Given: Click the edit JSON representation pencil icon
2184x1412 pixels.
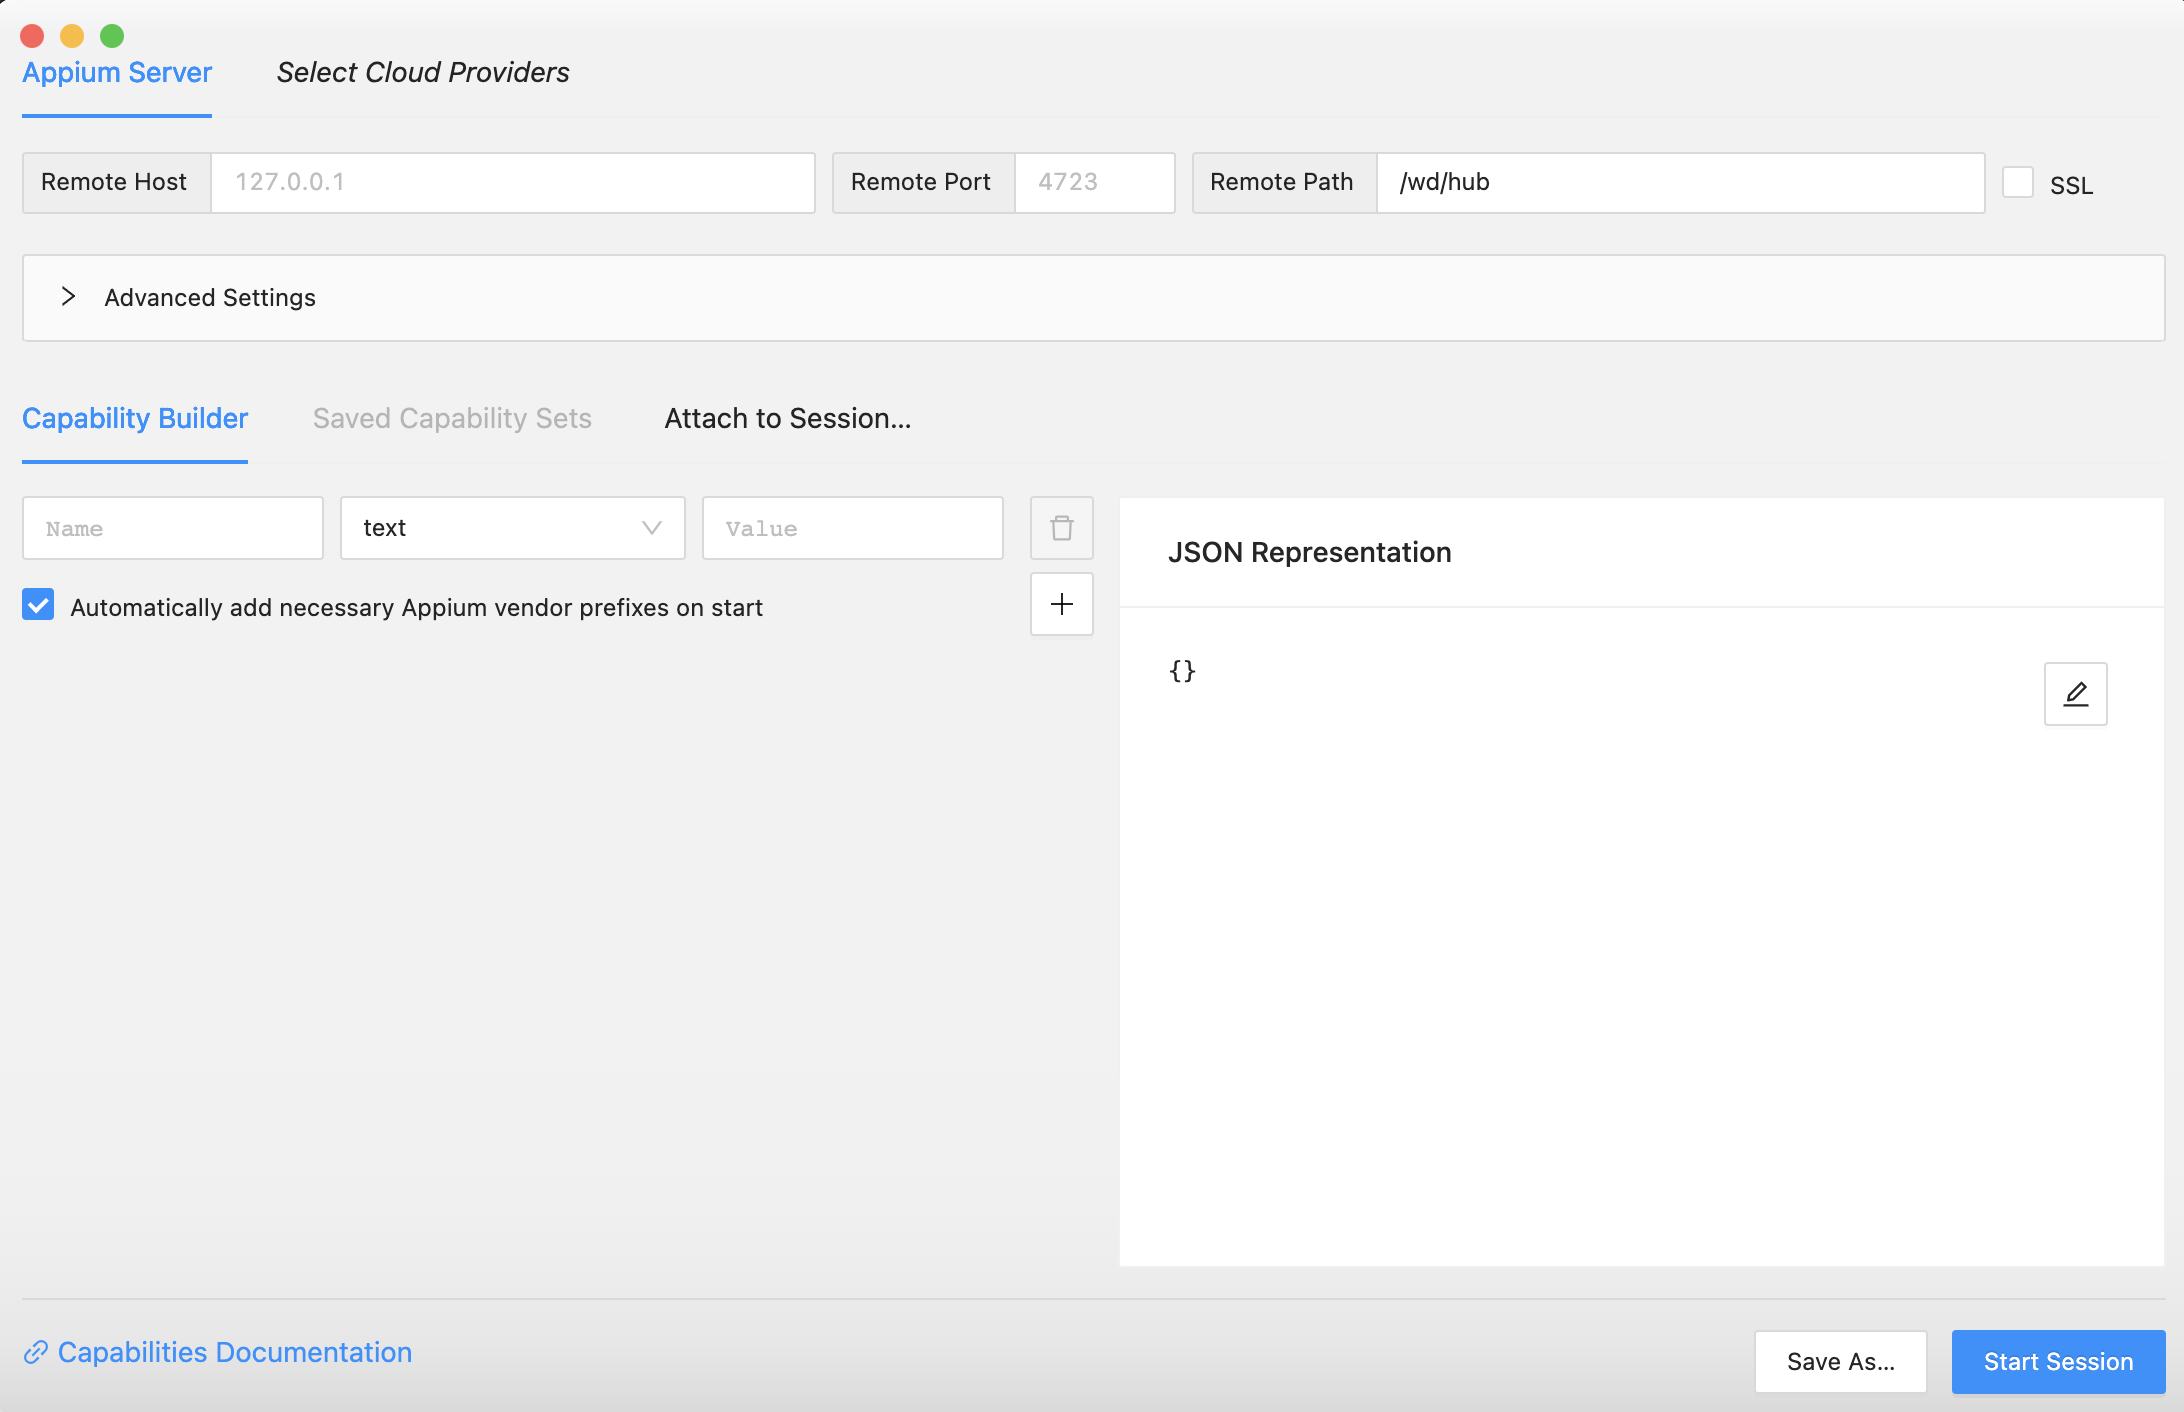Looking at the screenshot, I should coord(2076,692).
